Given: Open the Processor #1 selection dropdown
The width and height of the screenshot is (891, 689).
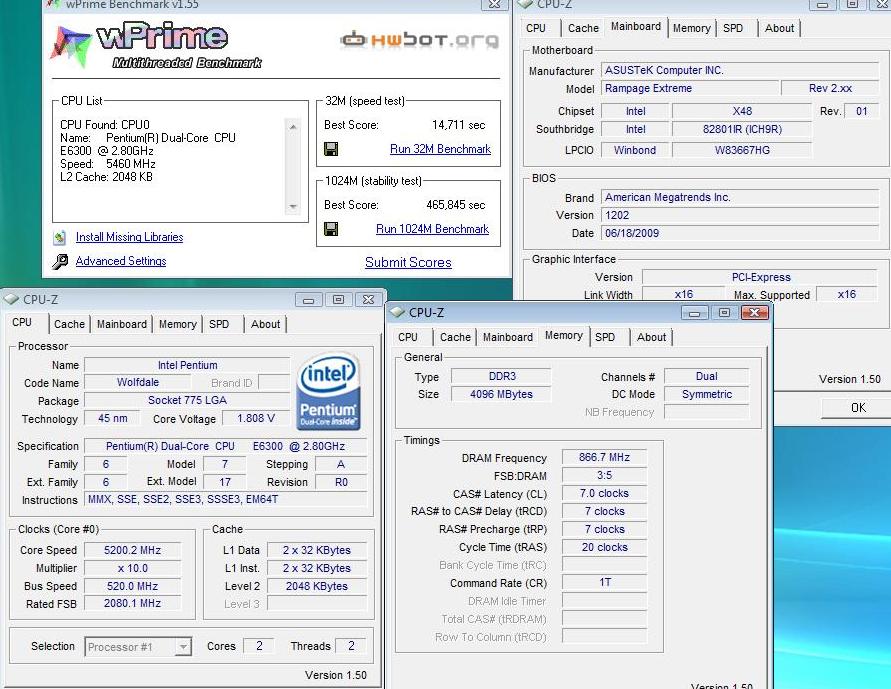Looking at the screenshot, I should [x=182, y=646].
